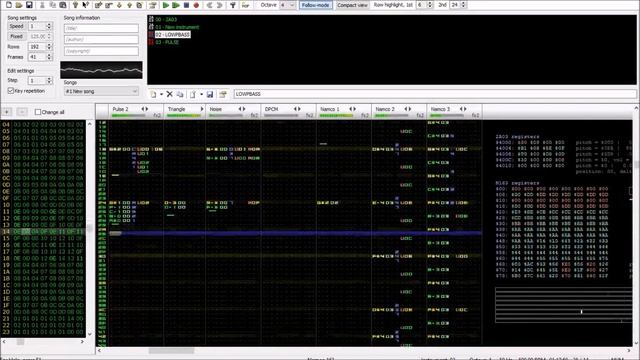The width and height of the screenshot is (640, 360).
Task: Play the song with the green arrow
Action: pyautogui.click(x=166, y=5)
